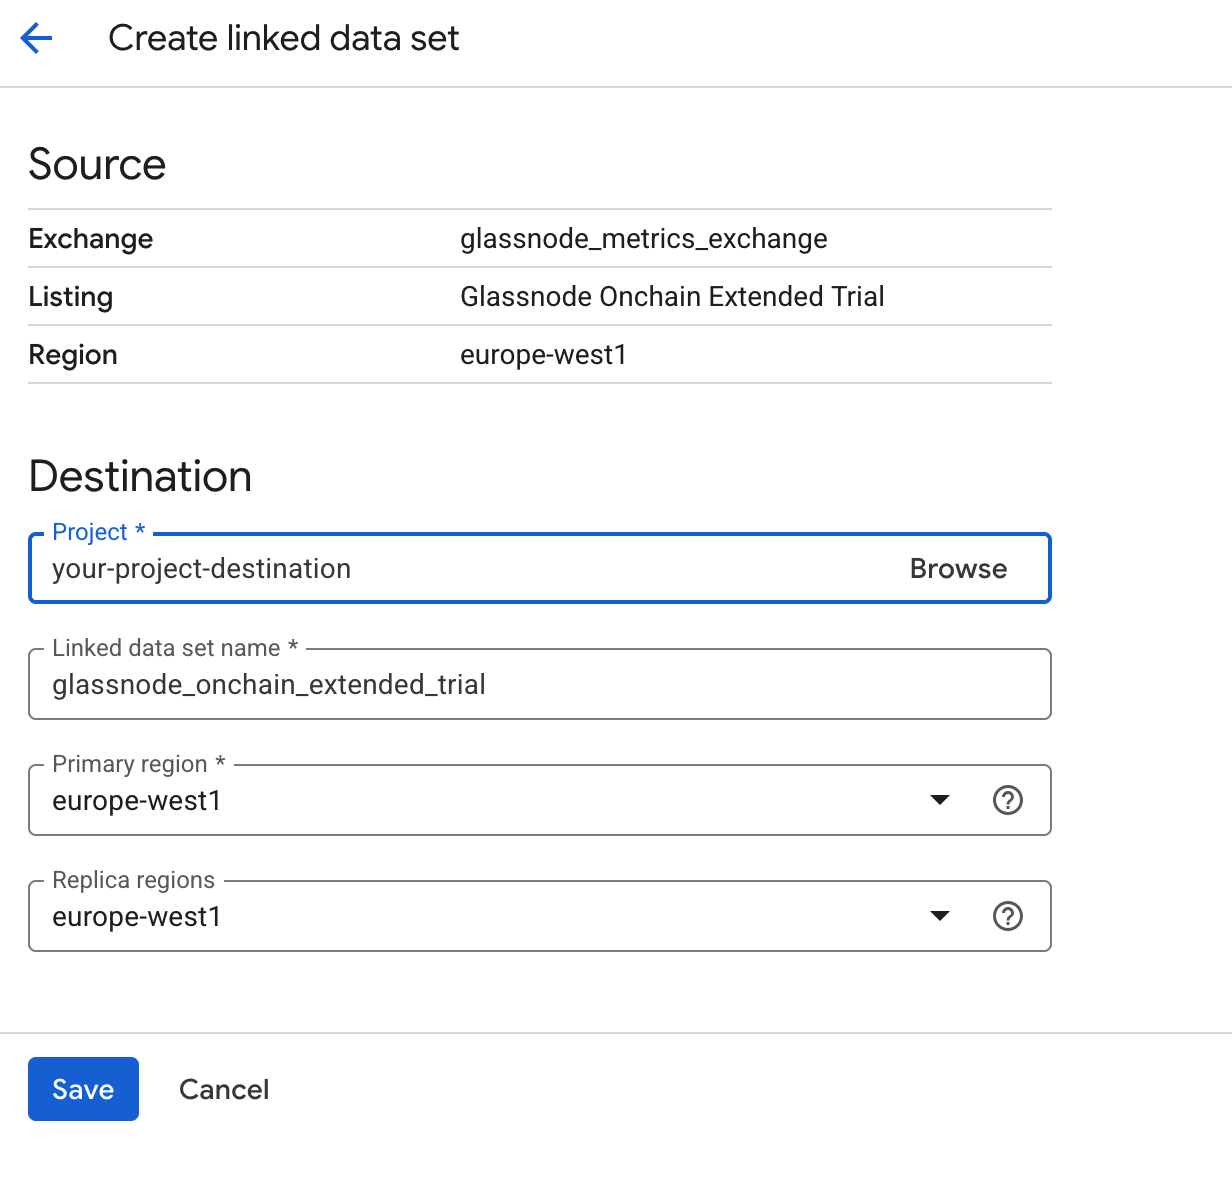Click the Listing row label
The width and height of the screenshot is (1232, 1198).
[71, 297]
